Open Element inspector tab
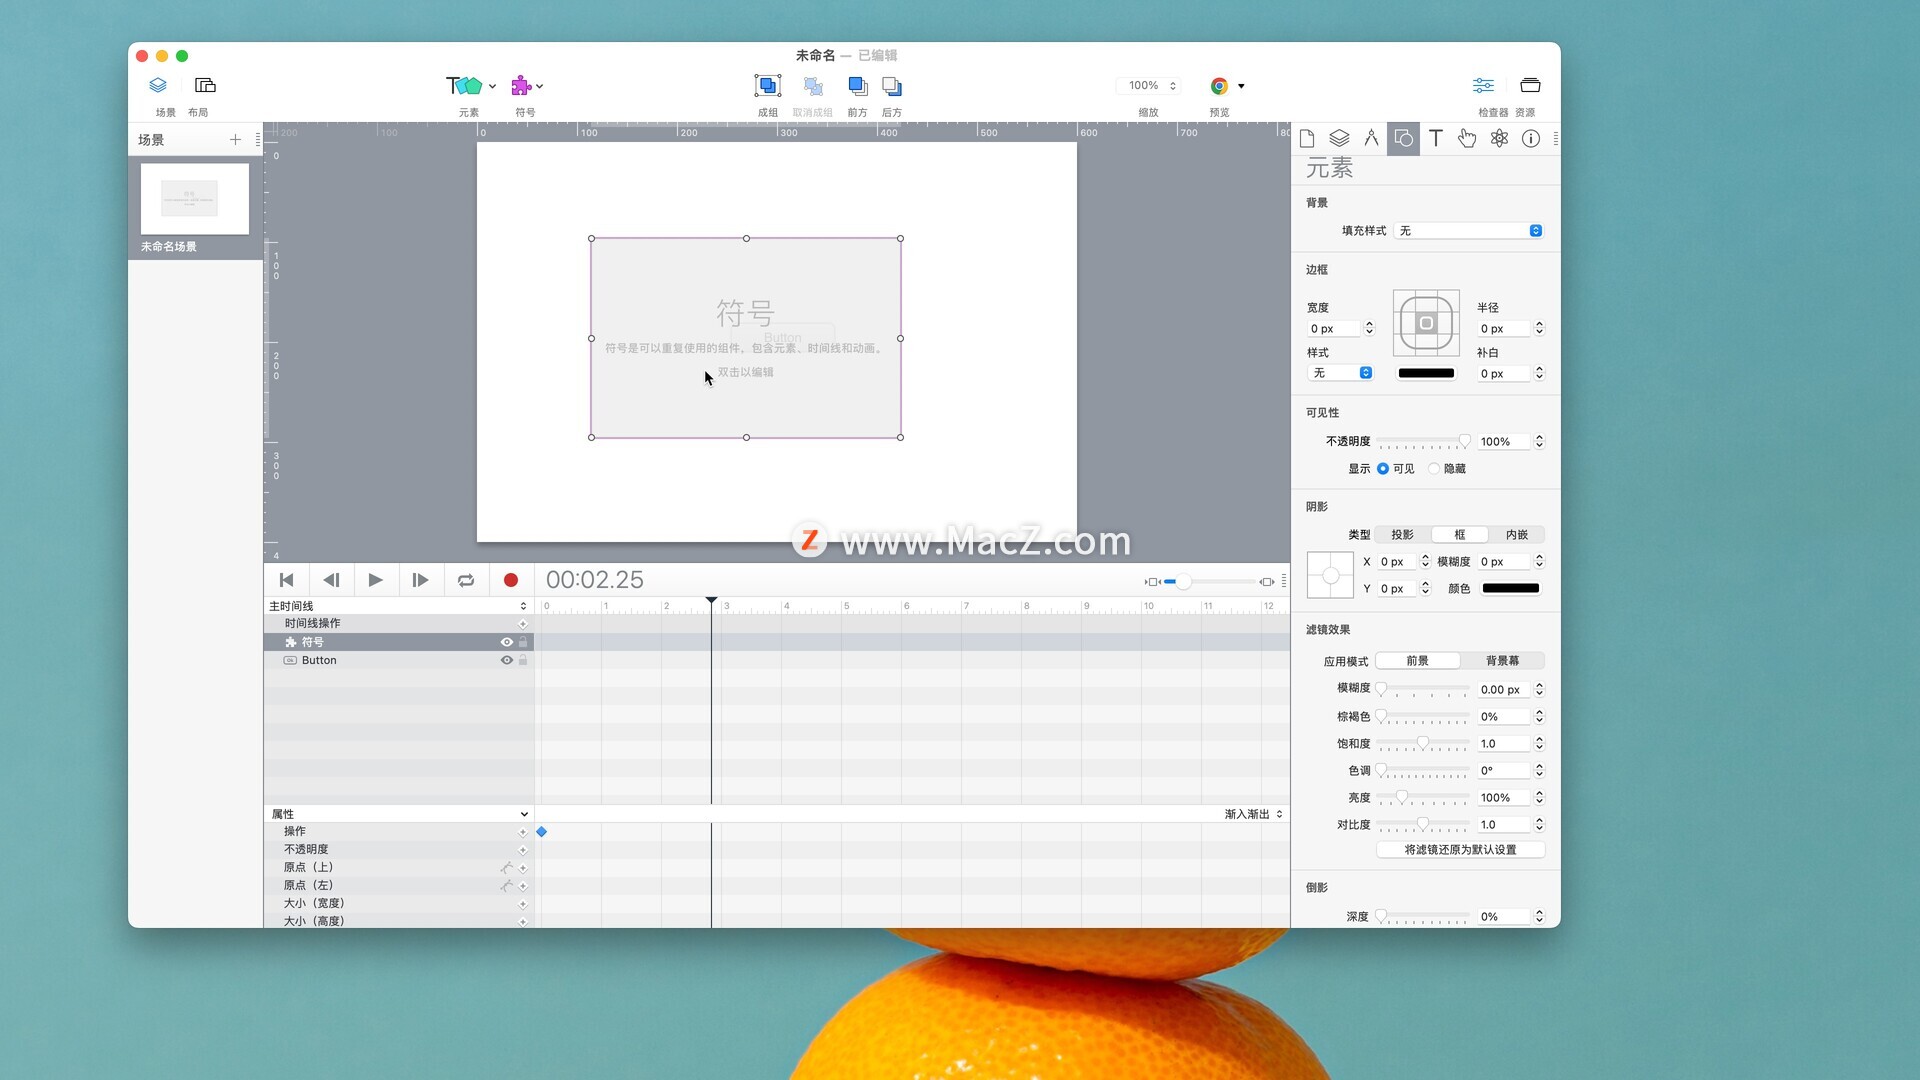The image size is (1920, 1080). tap(1403, 139)
